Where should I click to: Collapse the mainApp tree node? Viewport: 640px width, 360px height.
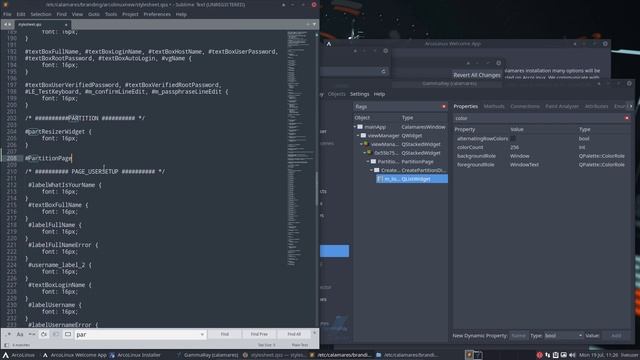[x=355, y=127]
